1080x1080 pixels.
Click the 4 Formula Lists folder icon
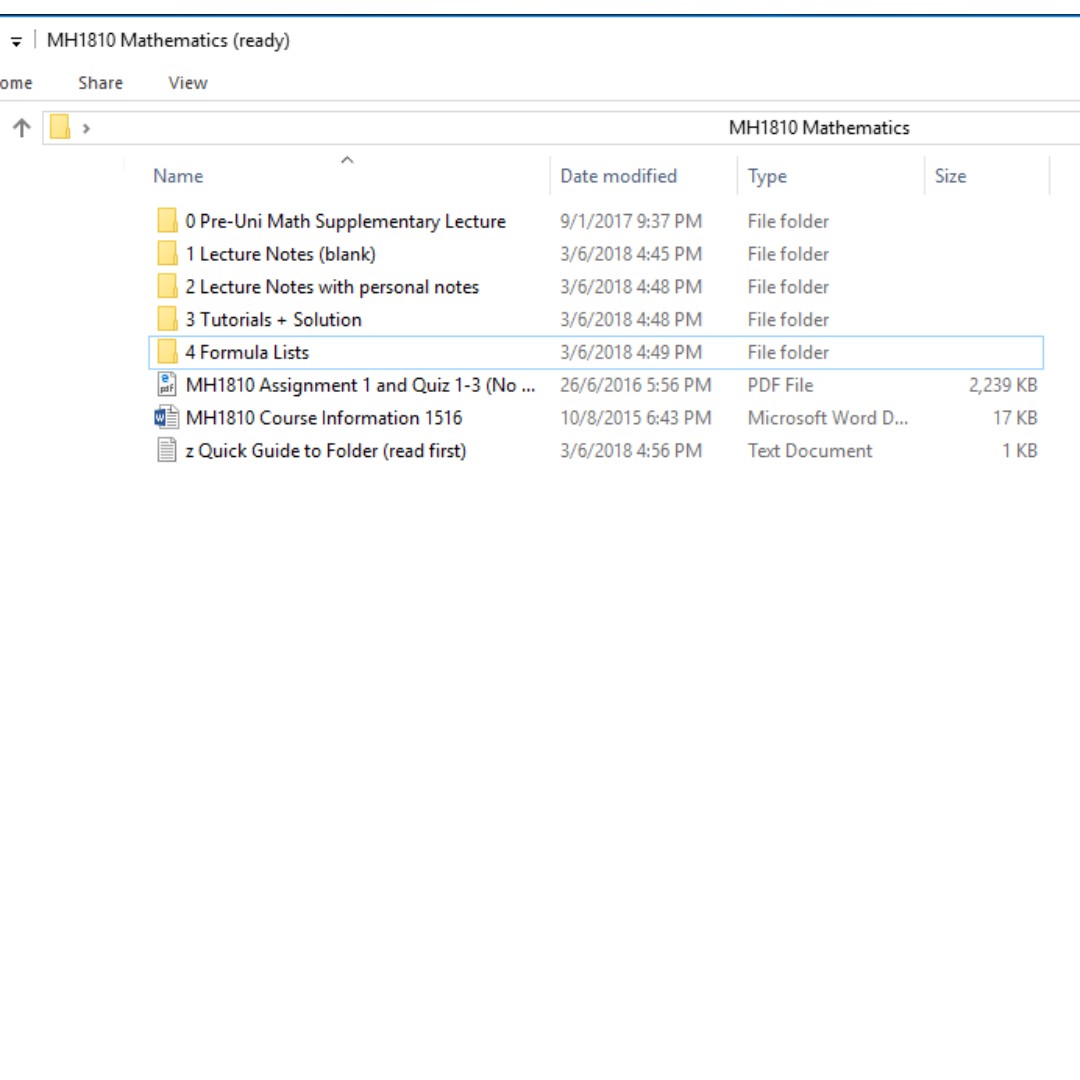pyautogui.click(x=167, y=352)
